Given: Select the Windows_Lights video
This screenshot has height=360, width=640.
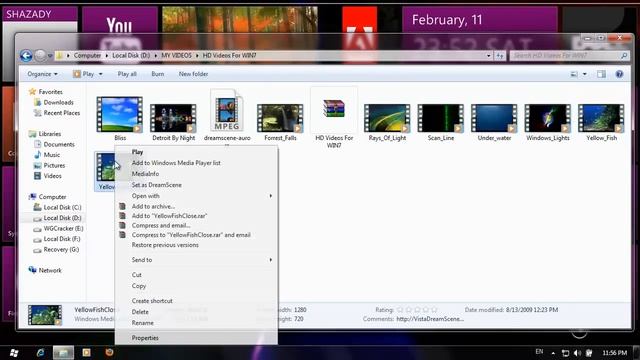Looking at the screenshot, I should click(x=548, y=122).
